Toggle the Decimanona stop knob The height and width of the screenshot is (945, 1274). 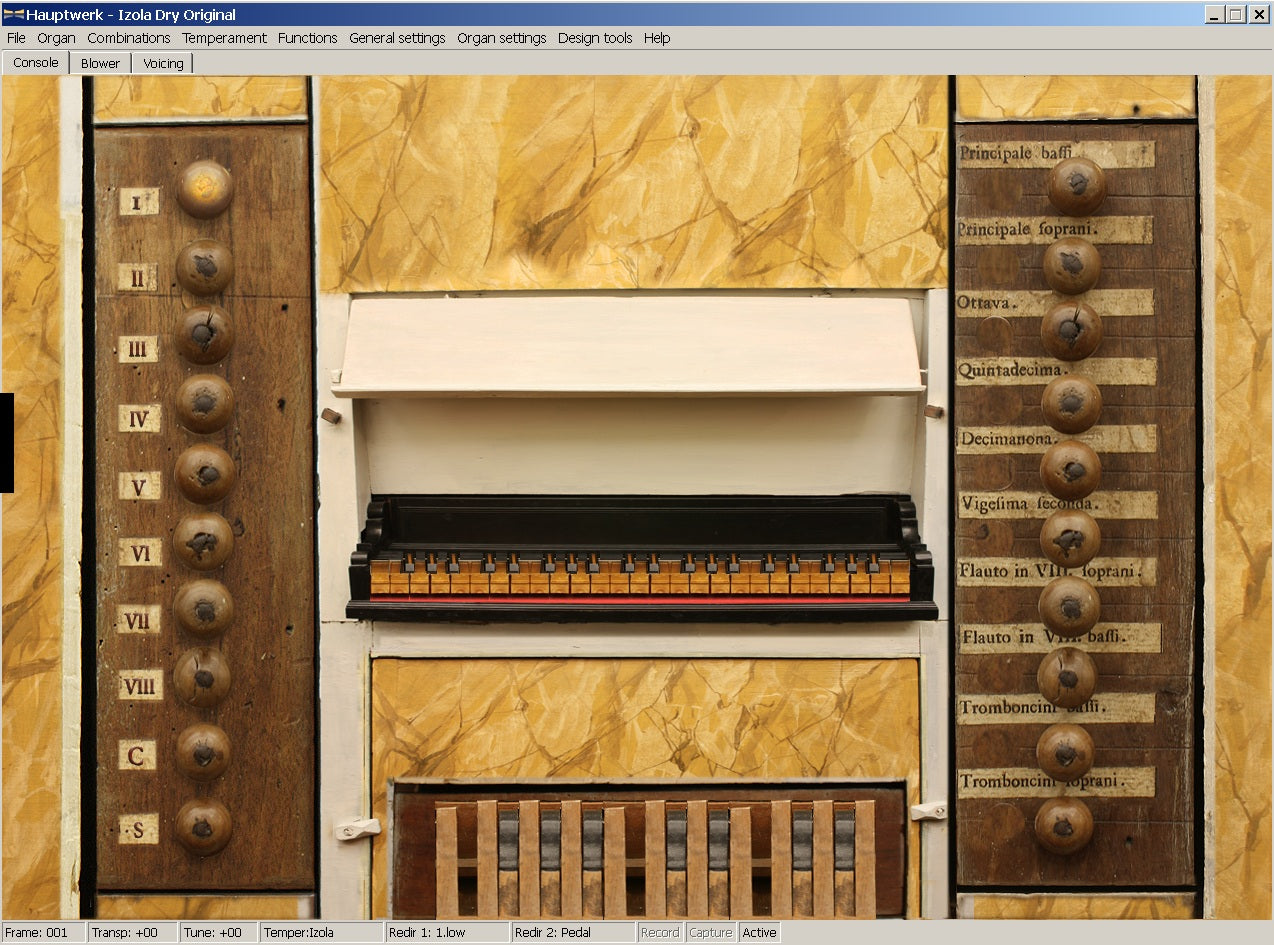[x=1070, y=470]
